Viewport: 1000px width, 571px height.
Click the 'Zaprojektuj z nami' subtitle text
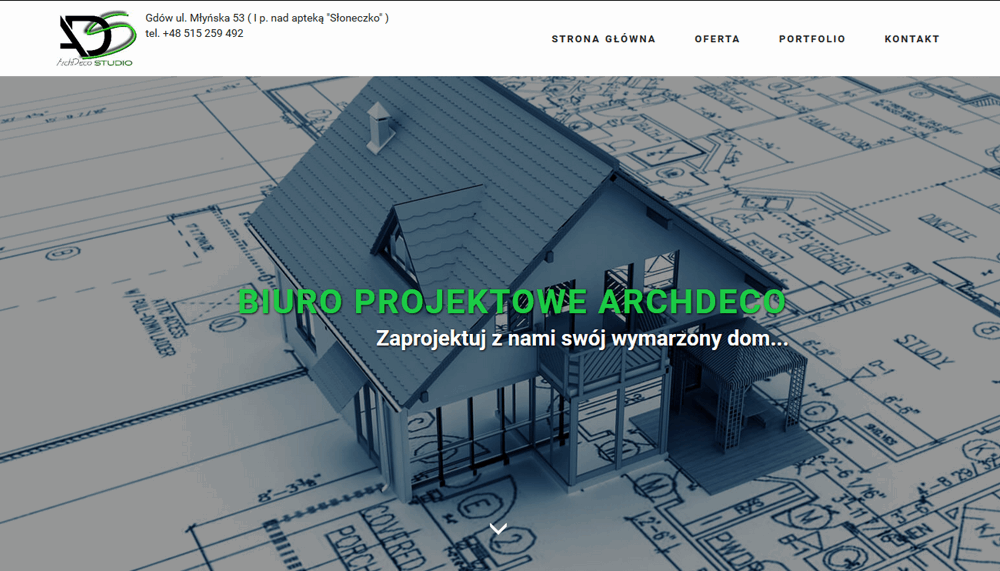click(581, 339)
